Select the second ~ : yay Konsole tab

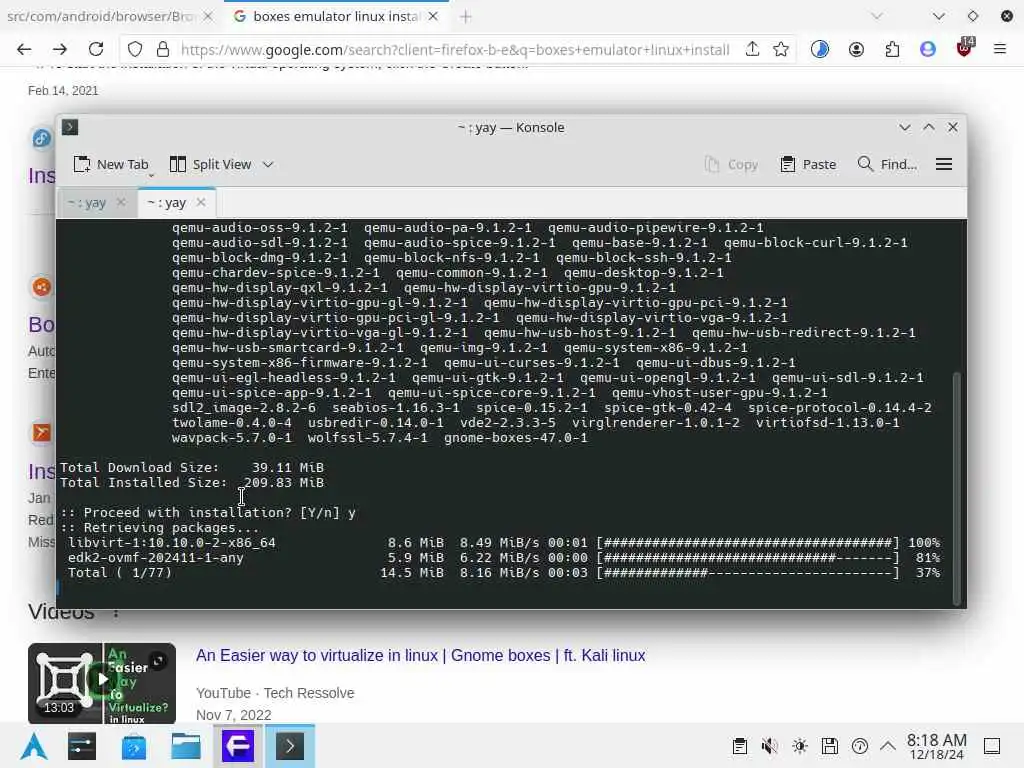coord(167,202)
